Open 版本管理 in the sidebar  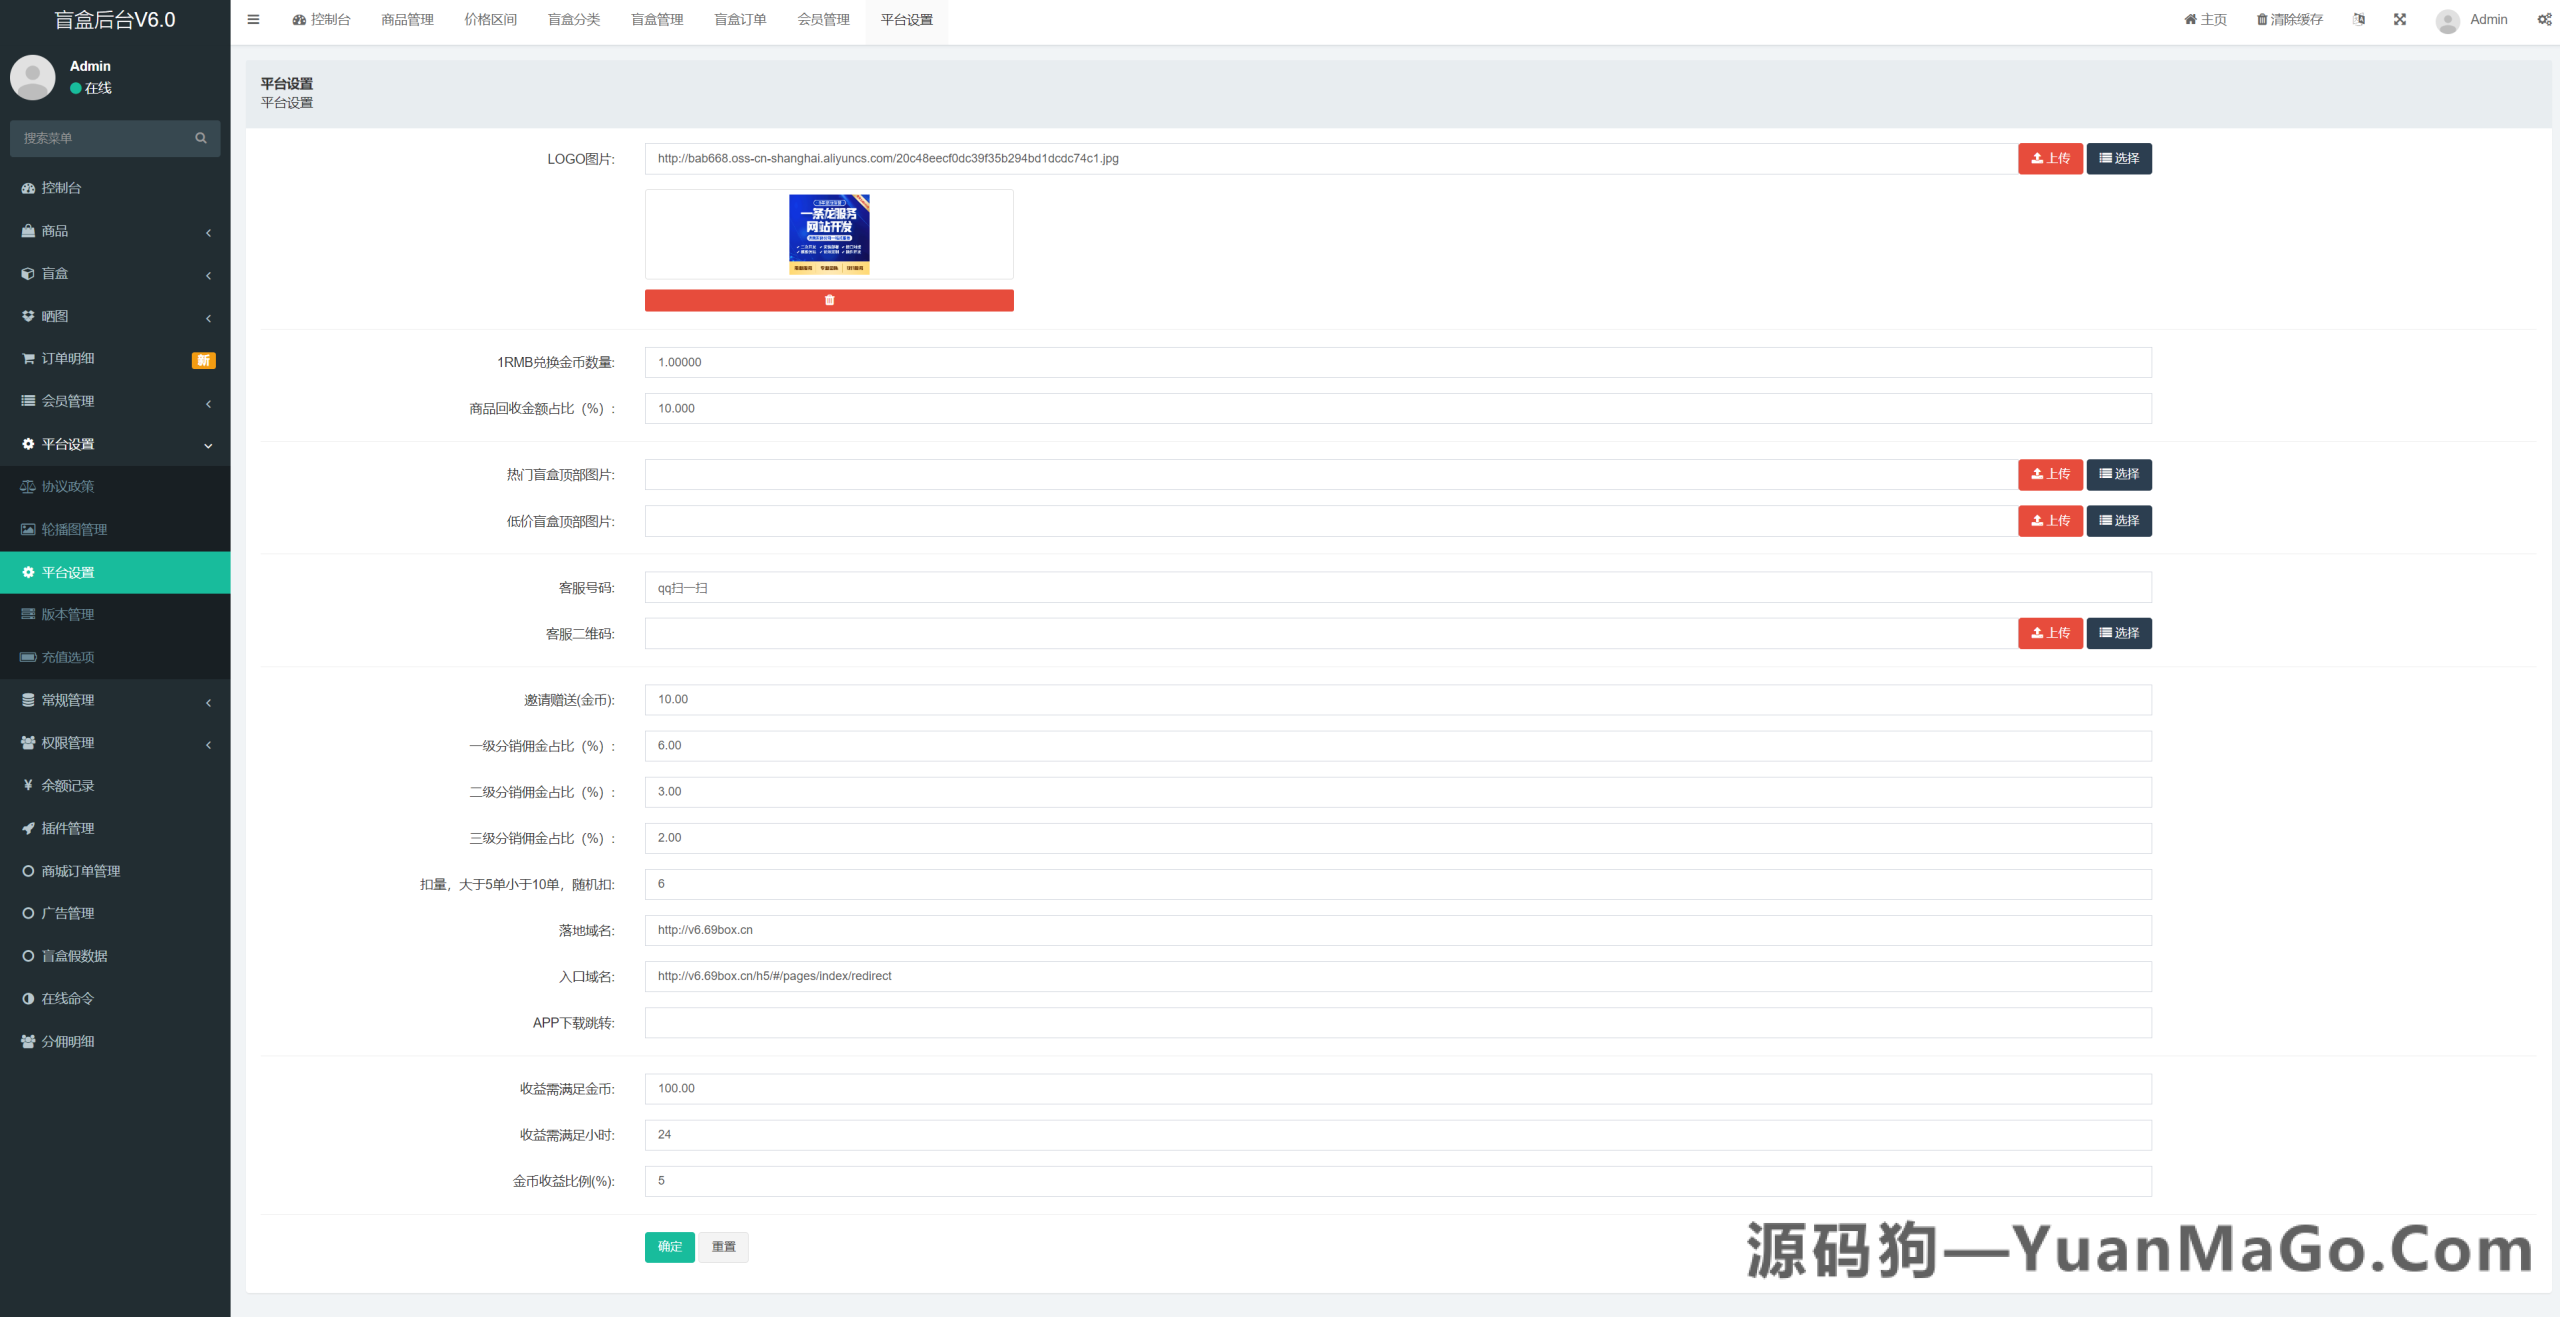[67, 614]
